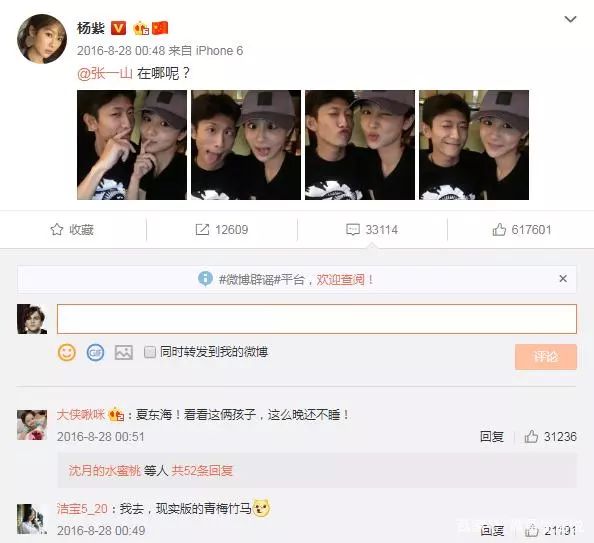Focus the comment text input box
The height and width of the screenshot is (543, 594).
317,319
